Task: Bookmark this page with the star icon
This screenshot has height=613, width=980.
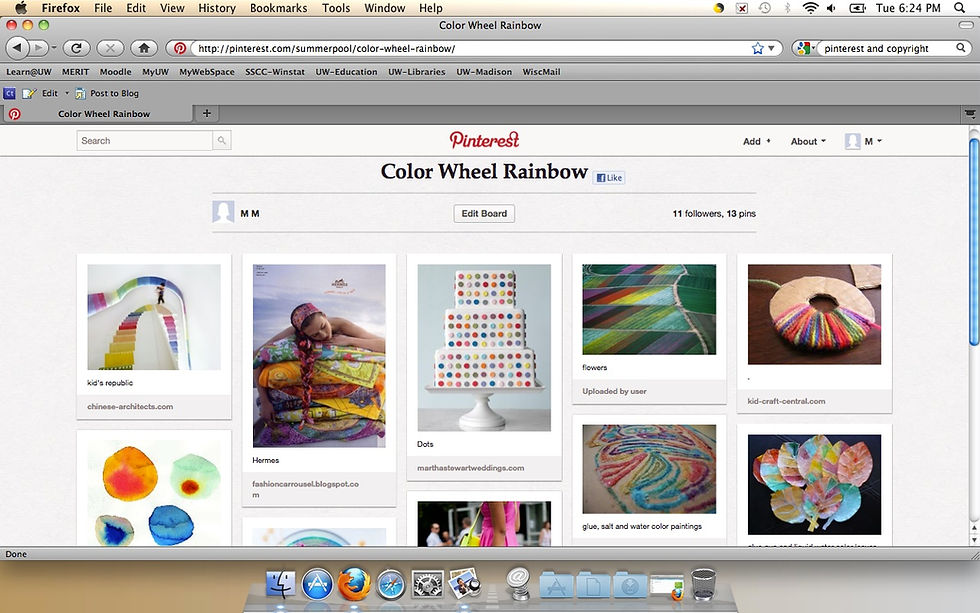Action: pyautogui.click(x=758, y=48)
